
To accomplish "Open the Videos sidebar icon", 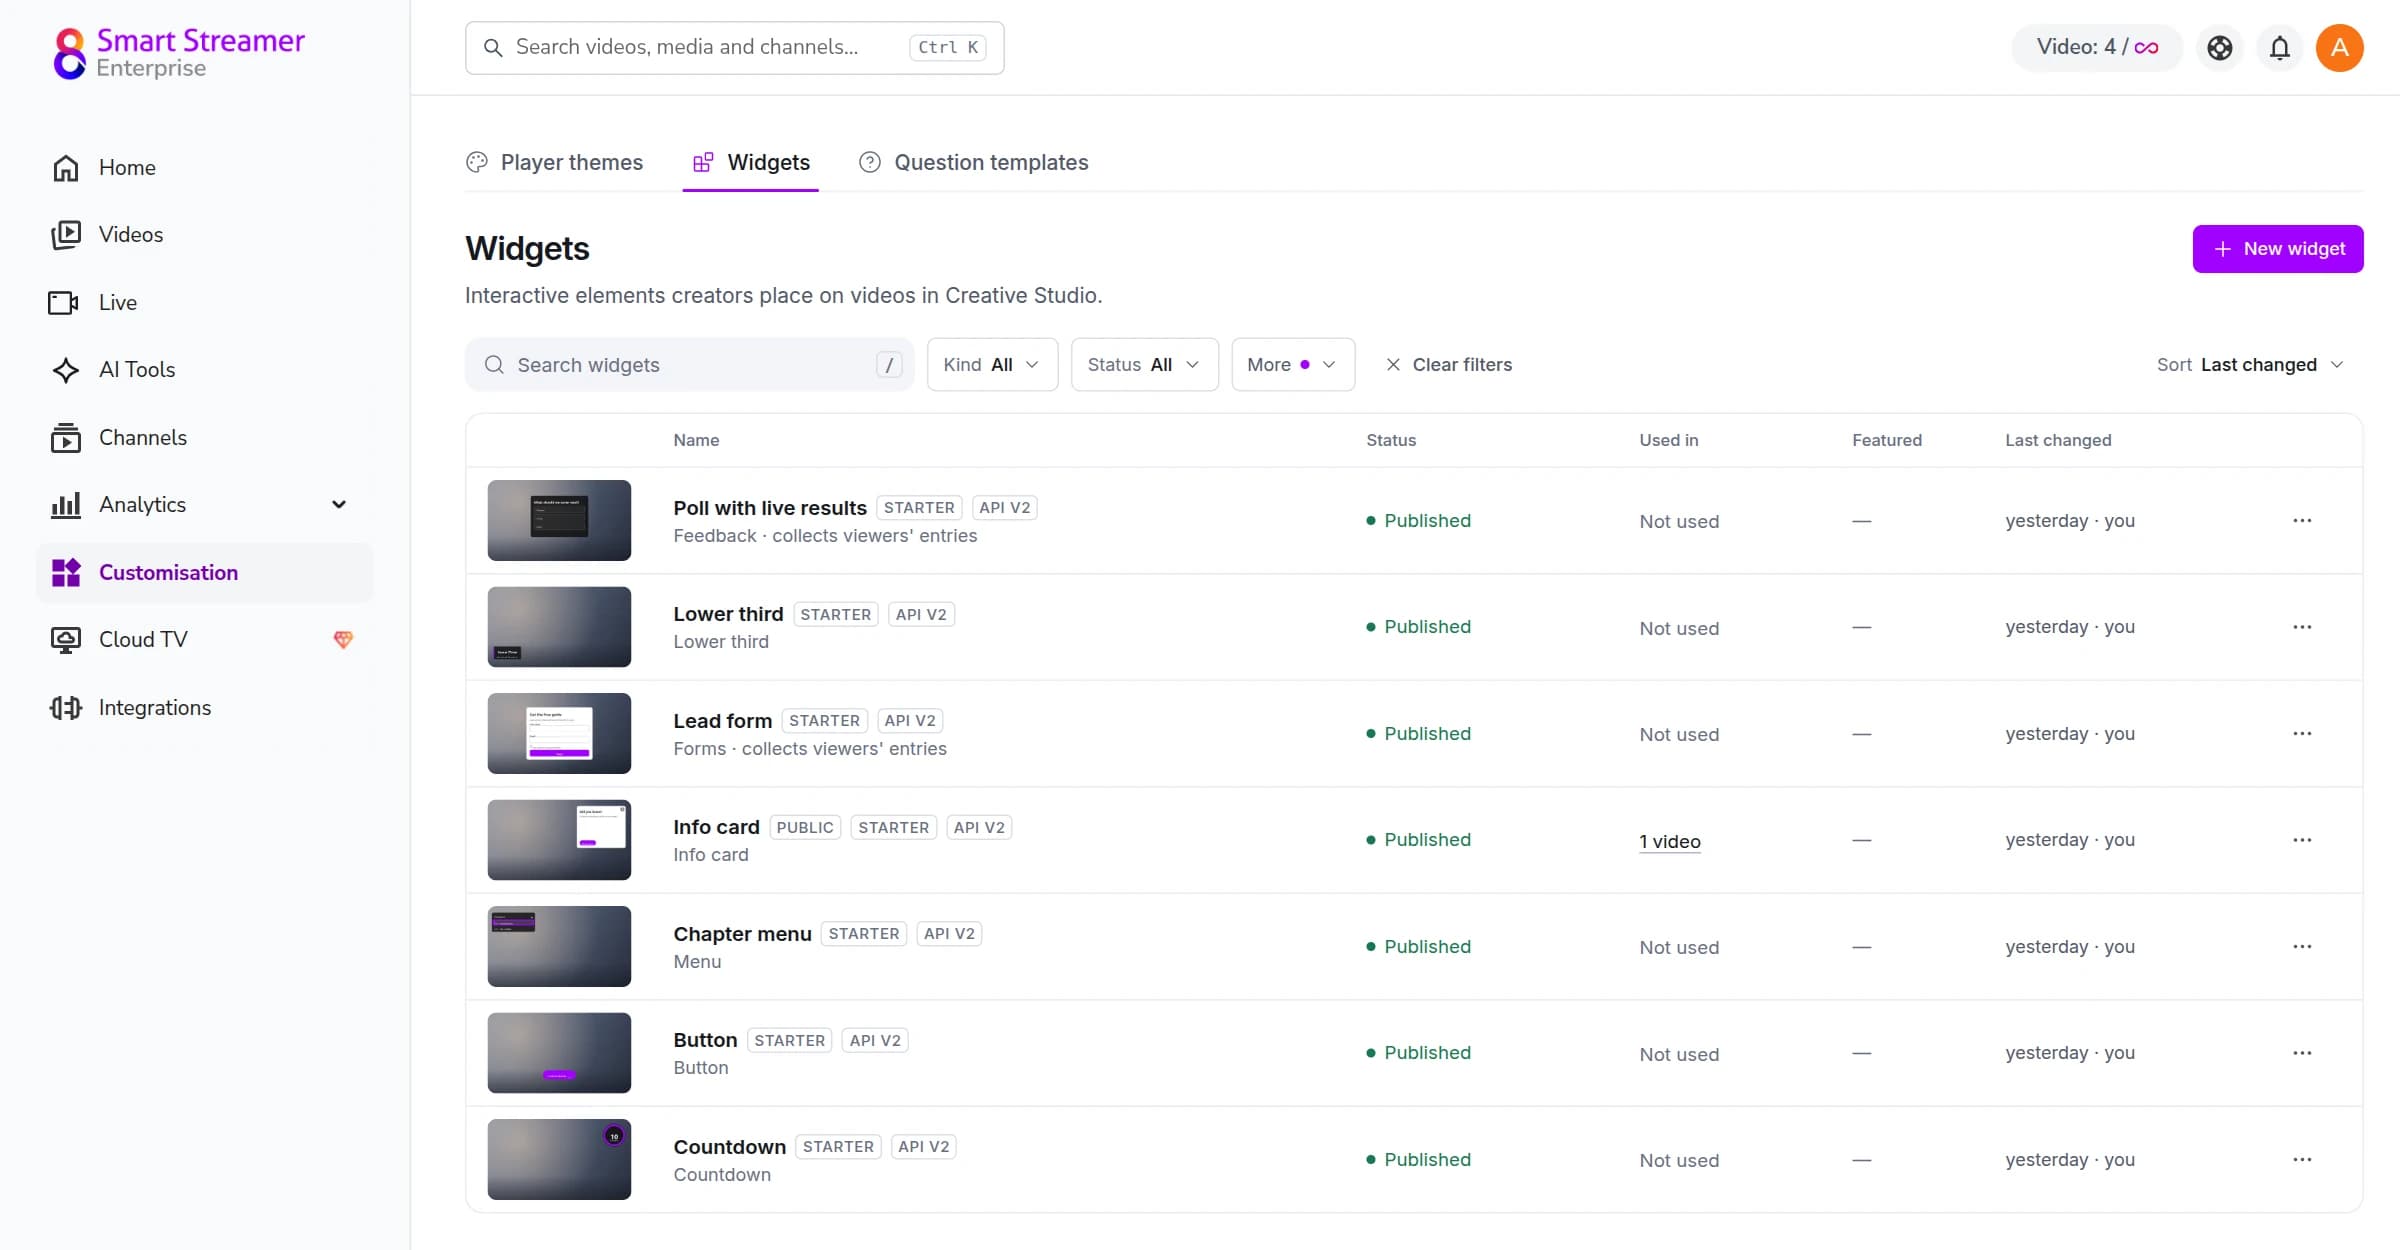I will [66, 234].
